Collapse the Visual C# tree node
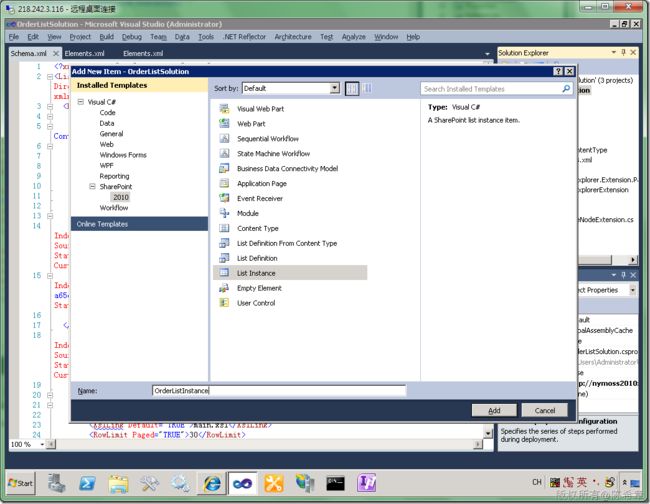 pyautogui.click(x=81, y=102)
